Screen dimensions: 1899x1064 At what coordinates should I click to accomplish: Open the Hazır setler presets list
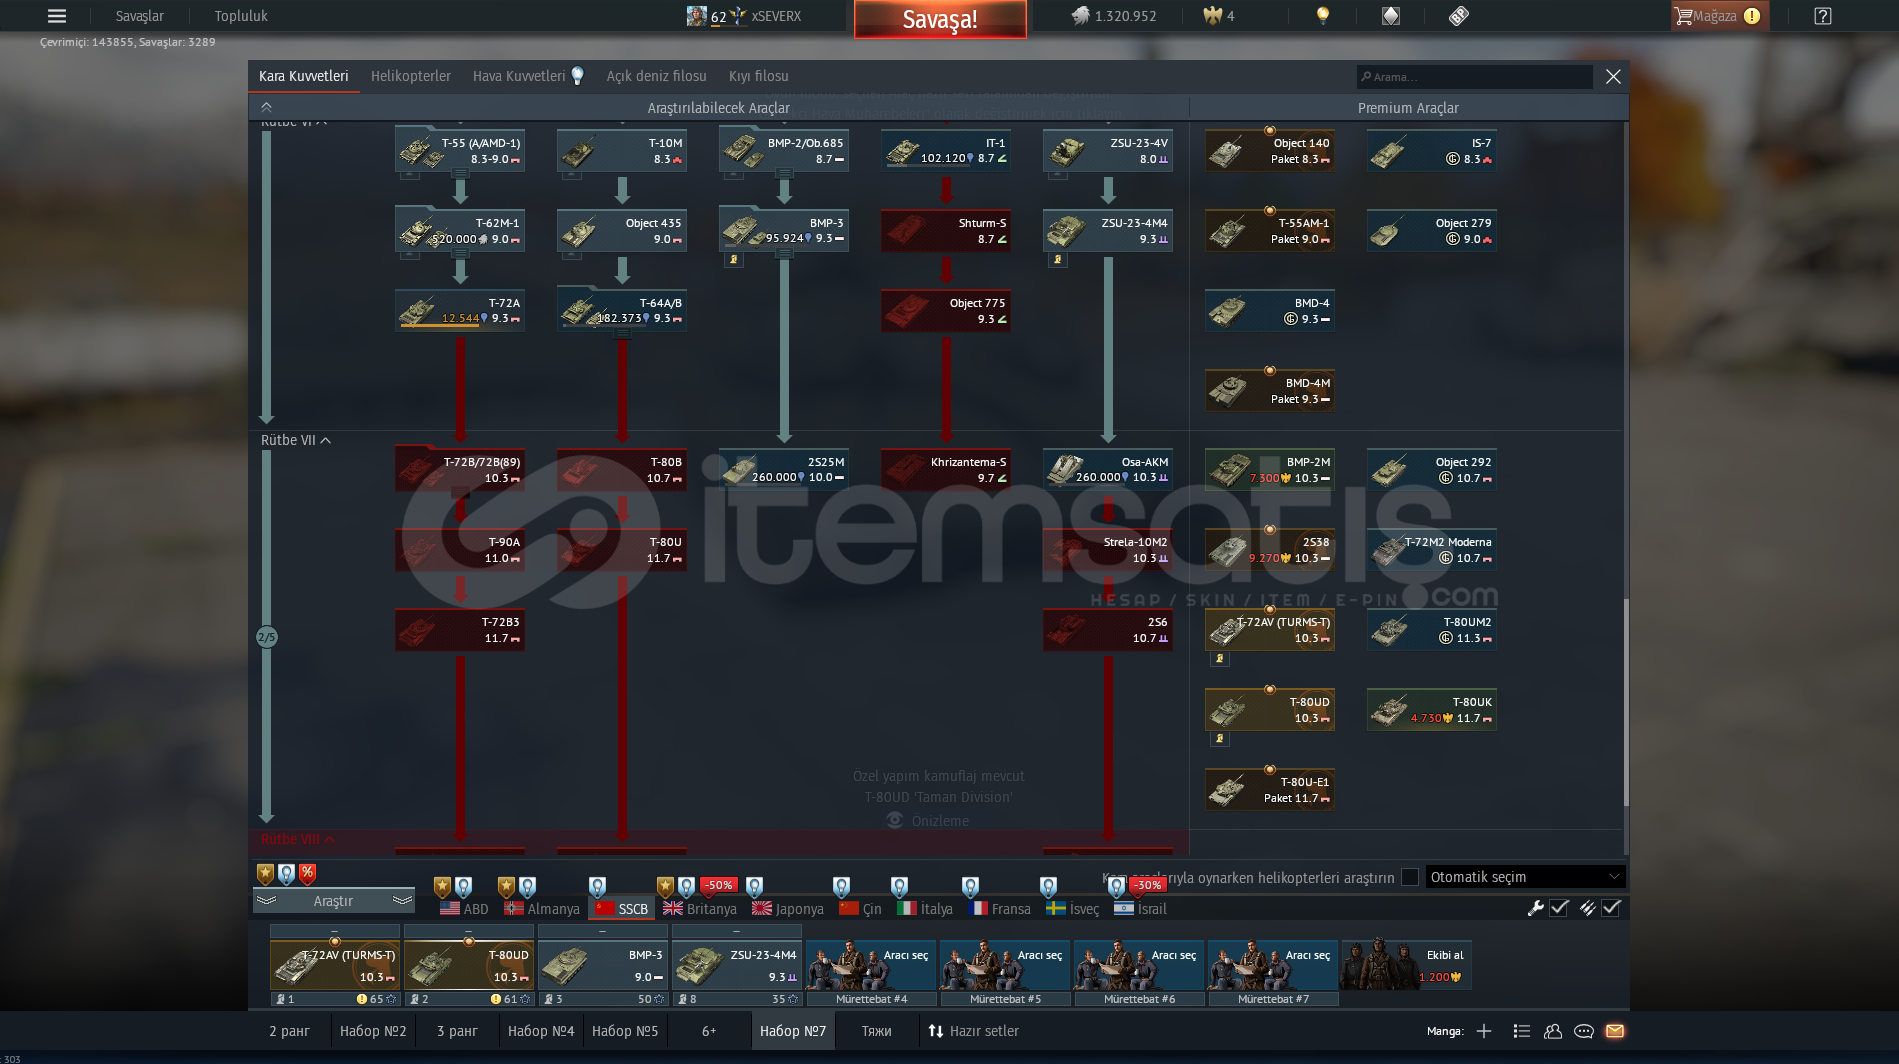click(x=973, y=1031)
